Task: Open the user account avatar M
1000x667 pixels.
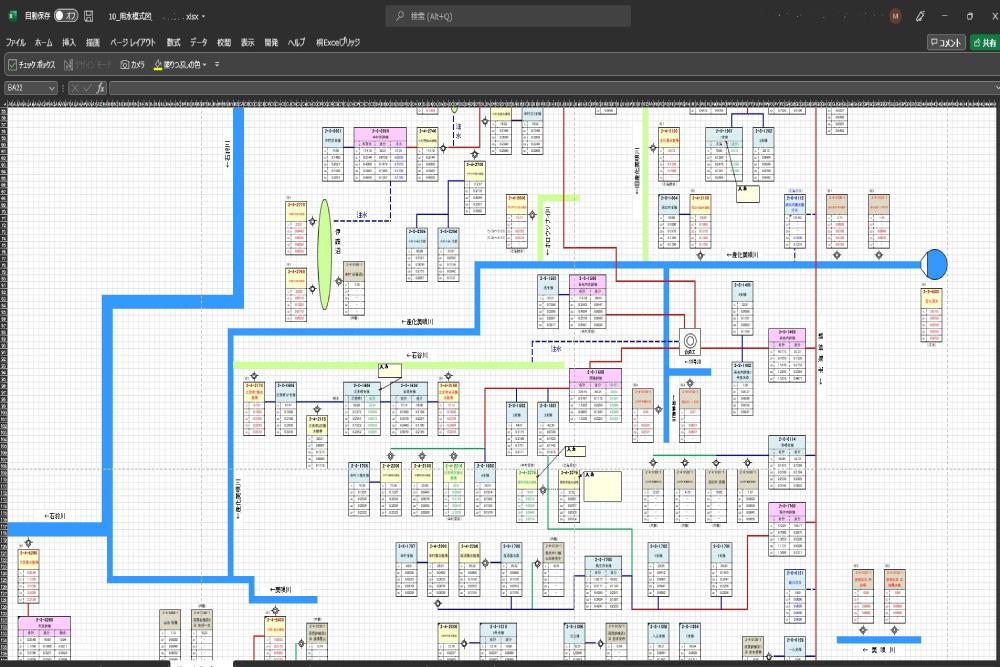Action: click(x=895, y=16)
